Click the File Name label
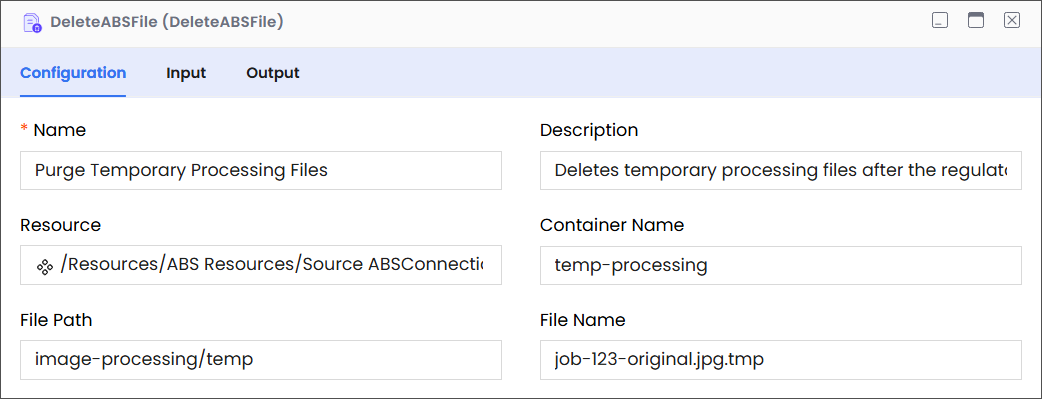Viewport: 1042px width, 399px height. click(x=583, y=321)
